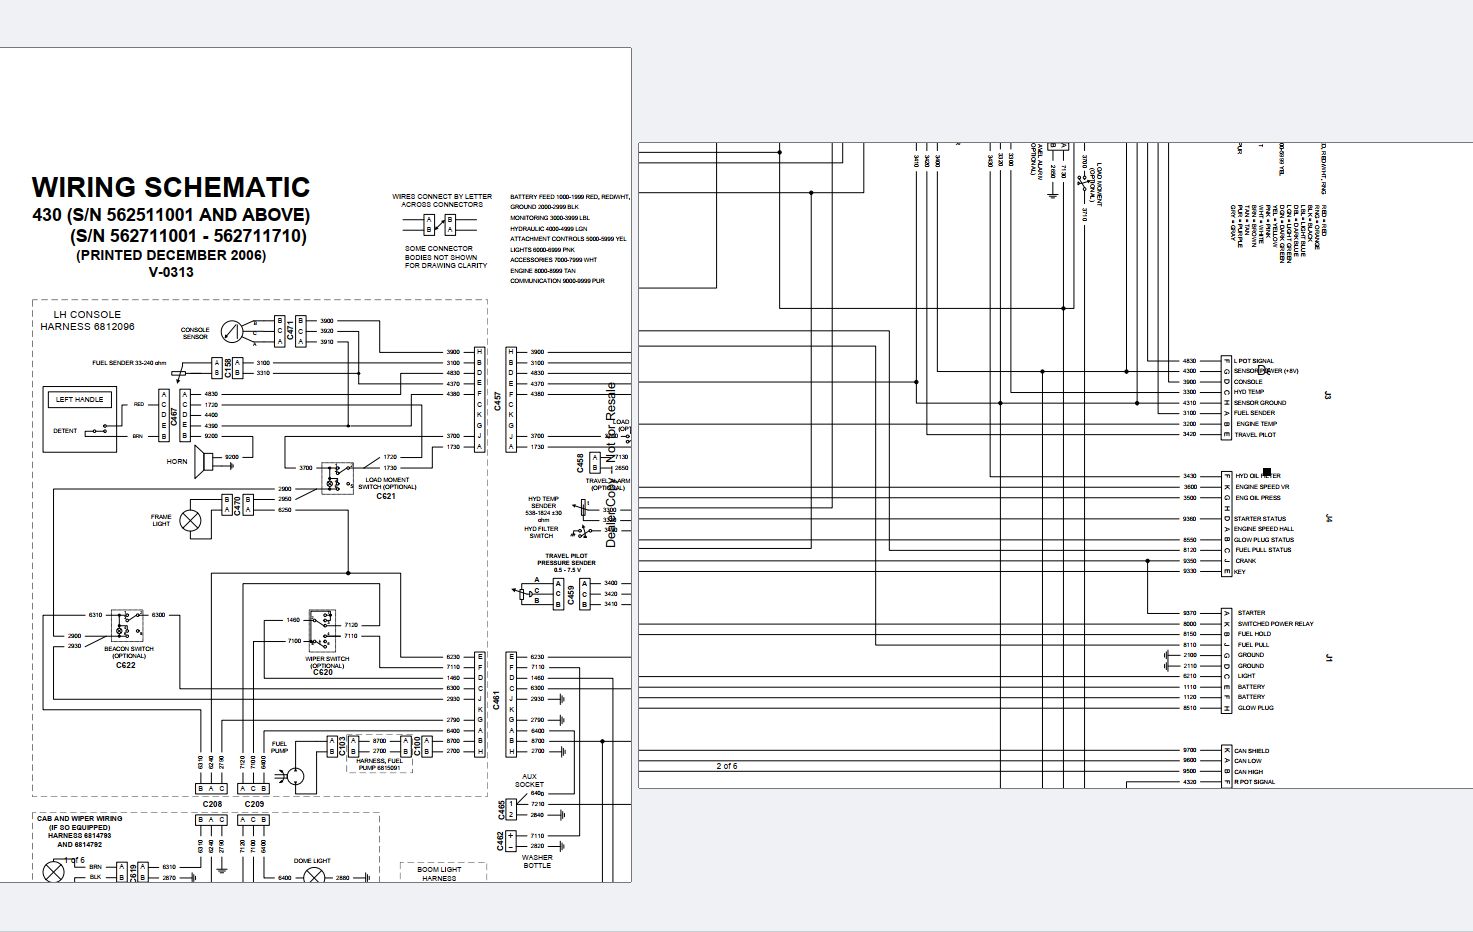
Task: Click the C620 label under wiper switch
Action: pos(322,673)
